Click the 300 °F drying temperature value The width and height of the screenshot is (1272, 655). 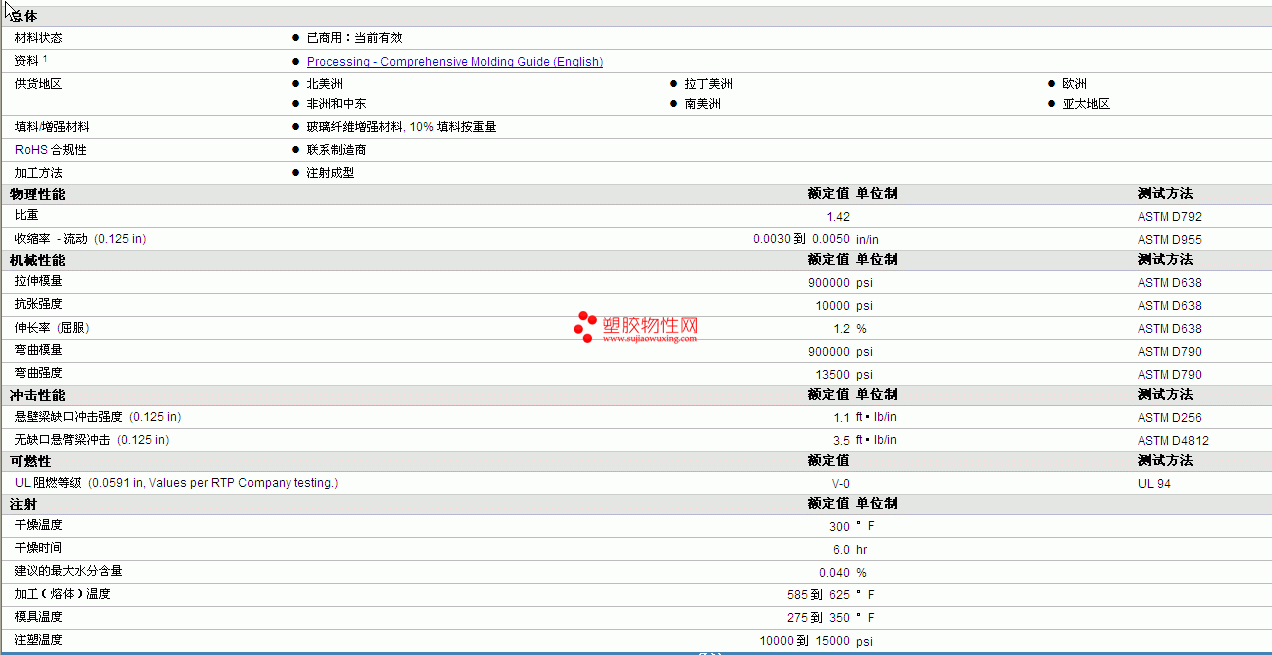click(x=852, y=527)
